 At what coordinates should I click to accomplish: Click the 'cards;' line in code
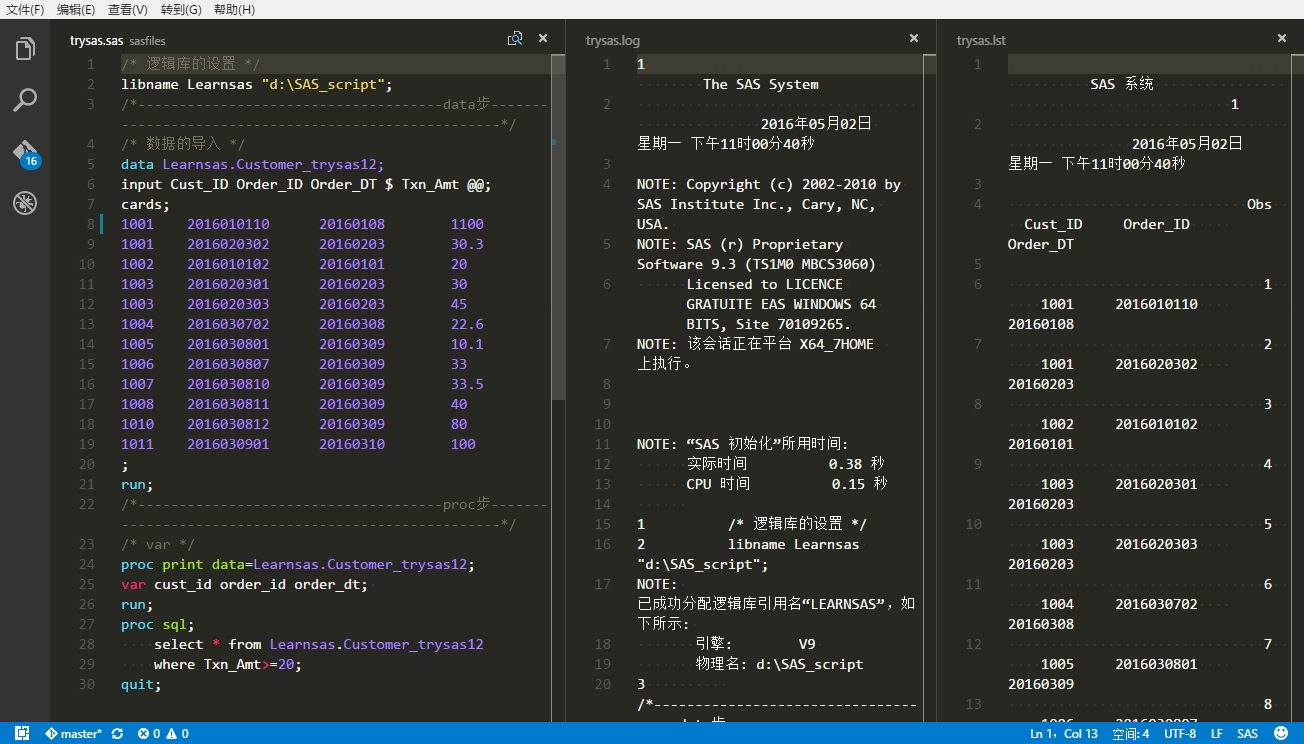(x=146, y=204)
